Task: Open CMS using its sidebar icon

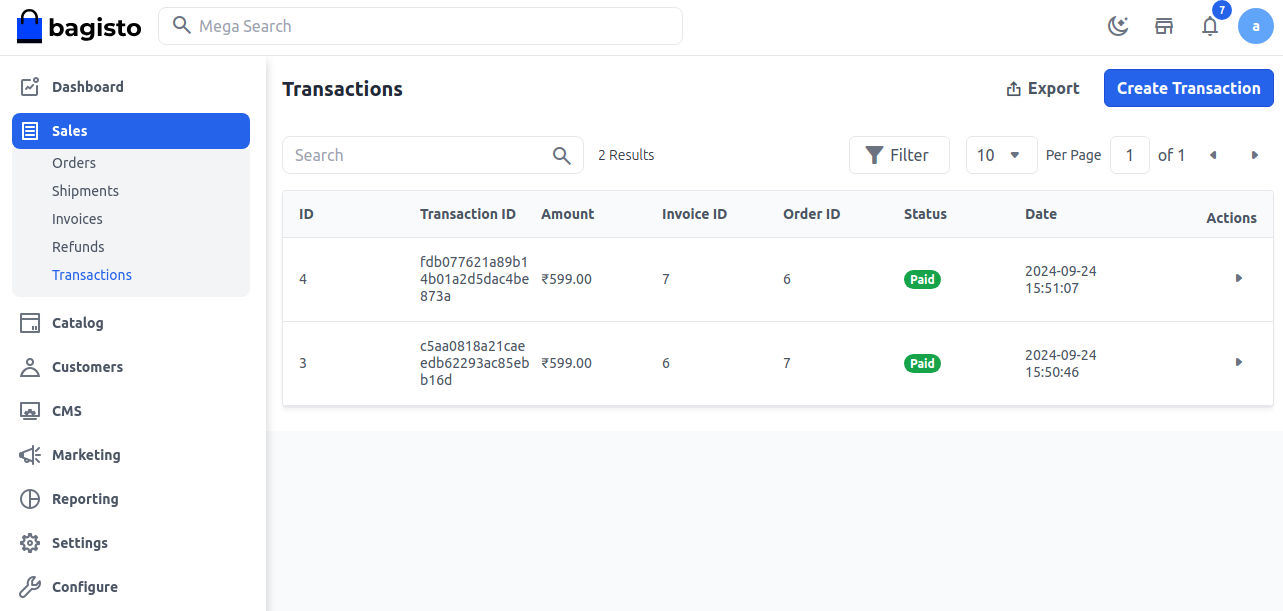Action: (x=29, y=410)
